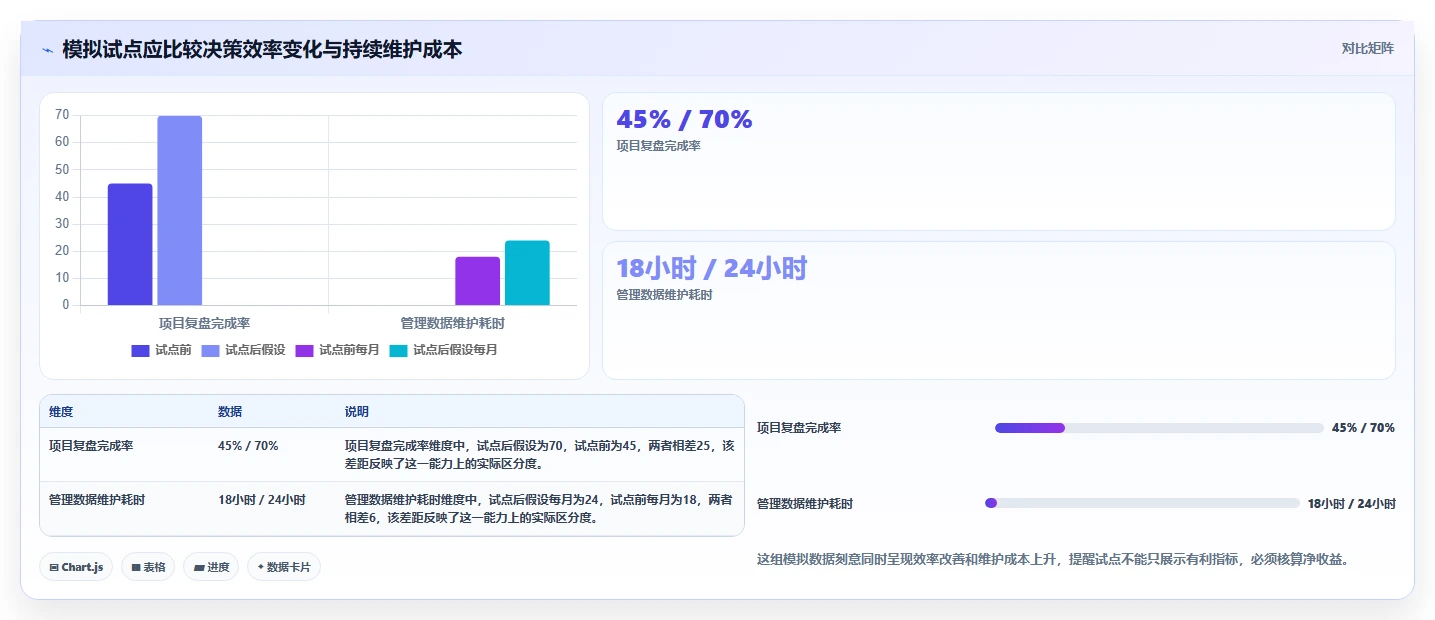This screenshot has height=620, width=1435.
Task: Click the title 模拟试点应比较决策效率变化与持续维护成本
Action: 262,49
